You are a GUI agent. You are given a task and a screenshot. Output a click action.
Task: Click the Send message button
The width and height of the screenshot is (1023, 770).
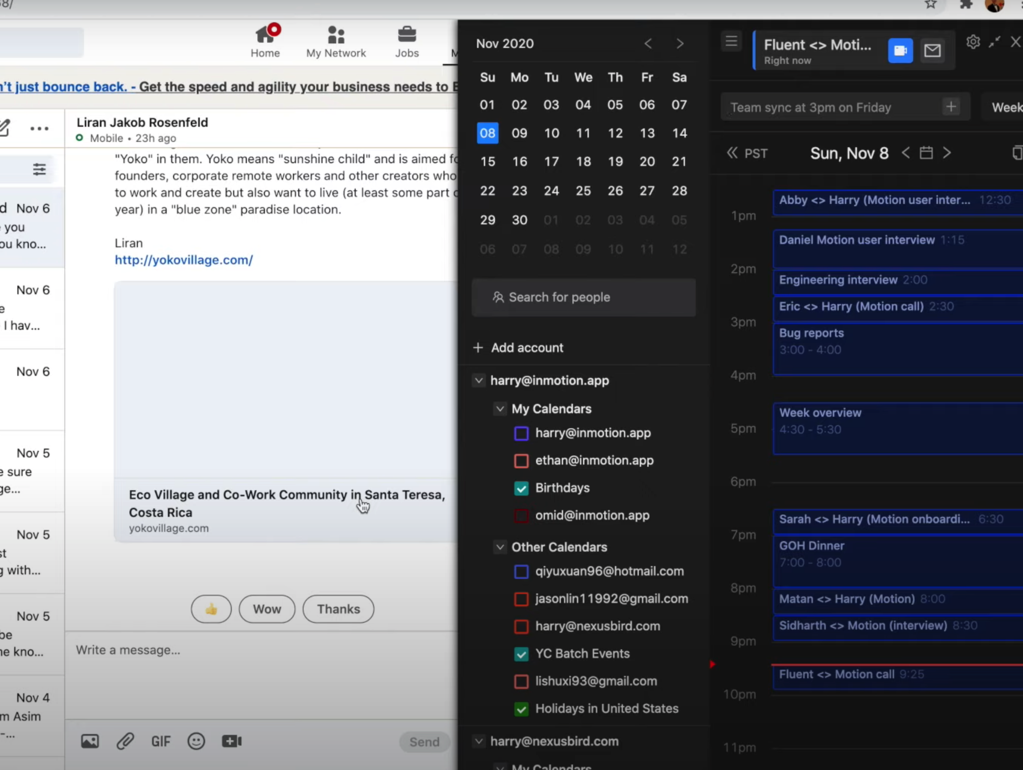click(424, 741)
